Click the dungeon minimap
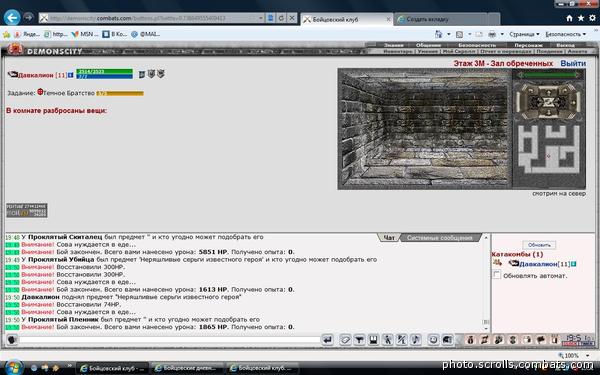This screenshot has width=600, height=375. click(x=548, y=149)
